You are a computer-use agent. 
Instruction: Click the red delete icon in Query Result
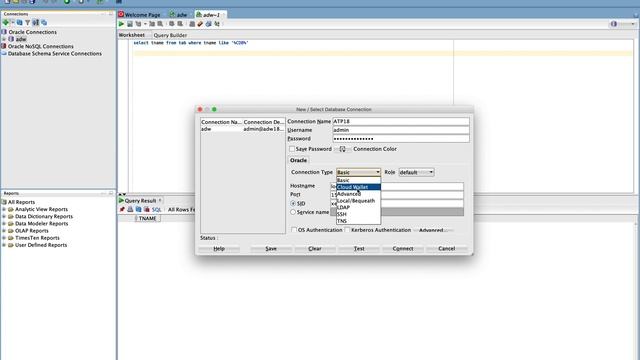pos(147,209)
